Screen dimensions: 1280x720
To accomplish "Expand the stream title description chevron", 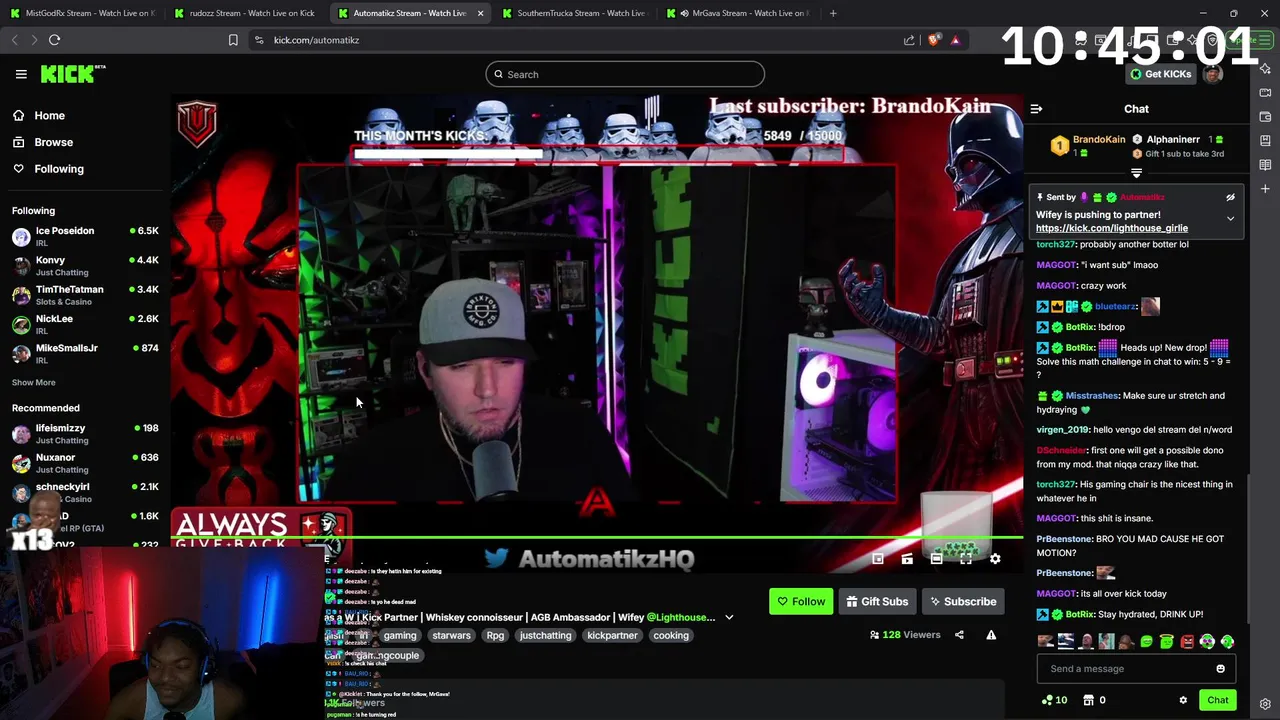I will 729,617.
